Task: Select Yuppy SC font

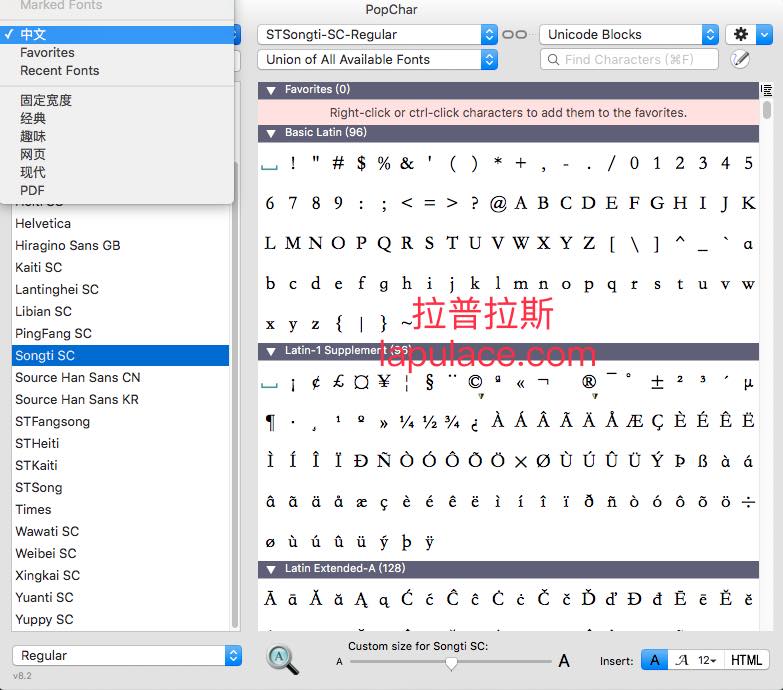Action: 120,619
